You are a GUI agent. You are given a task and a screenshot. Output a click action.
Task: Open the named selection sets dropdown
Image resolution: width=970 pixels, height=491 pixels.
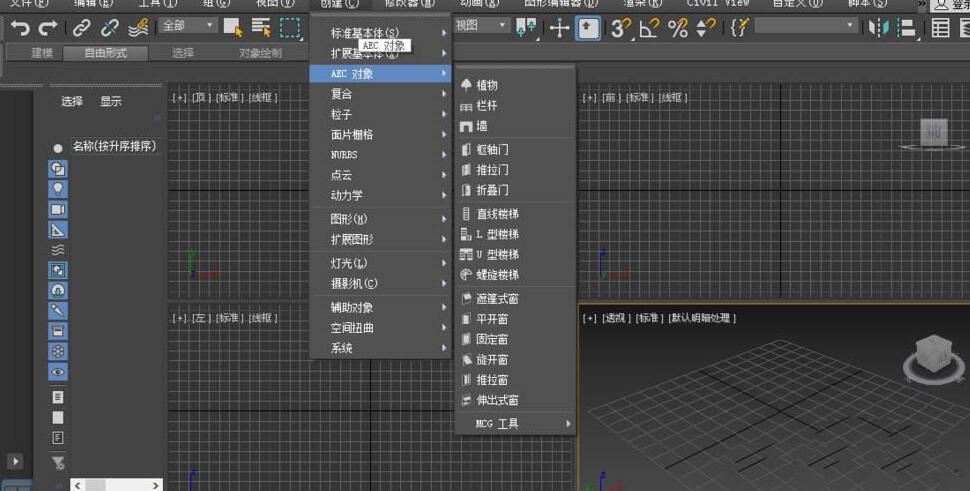pos(807,26)
